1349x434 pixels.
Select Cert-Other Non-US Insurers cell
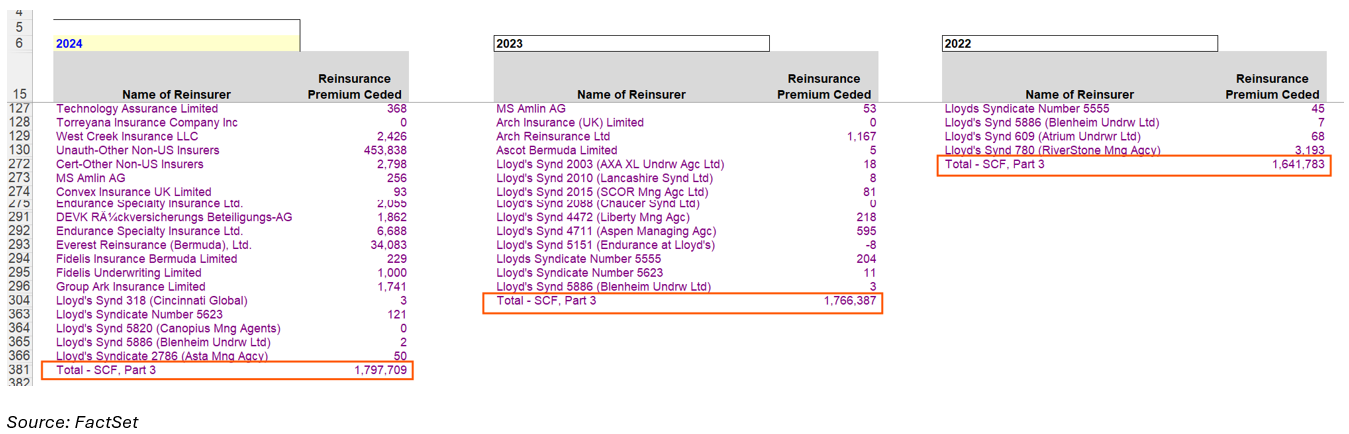pos(130,164)
